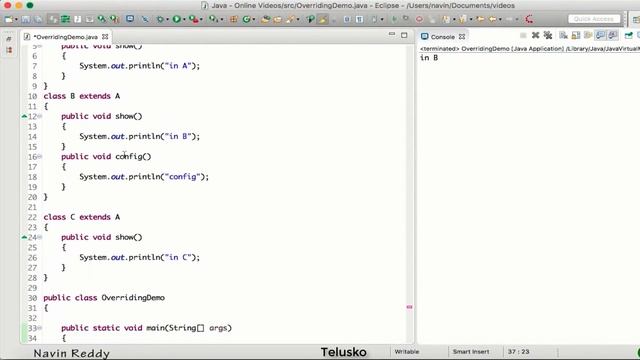
Task: Toggle Scroll Lock in Console toolbar
Action: coord(576,36)
